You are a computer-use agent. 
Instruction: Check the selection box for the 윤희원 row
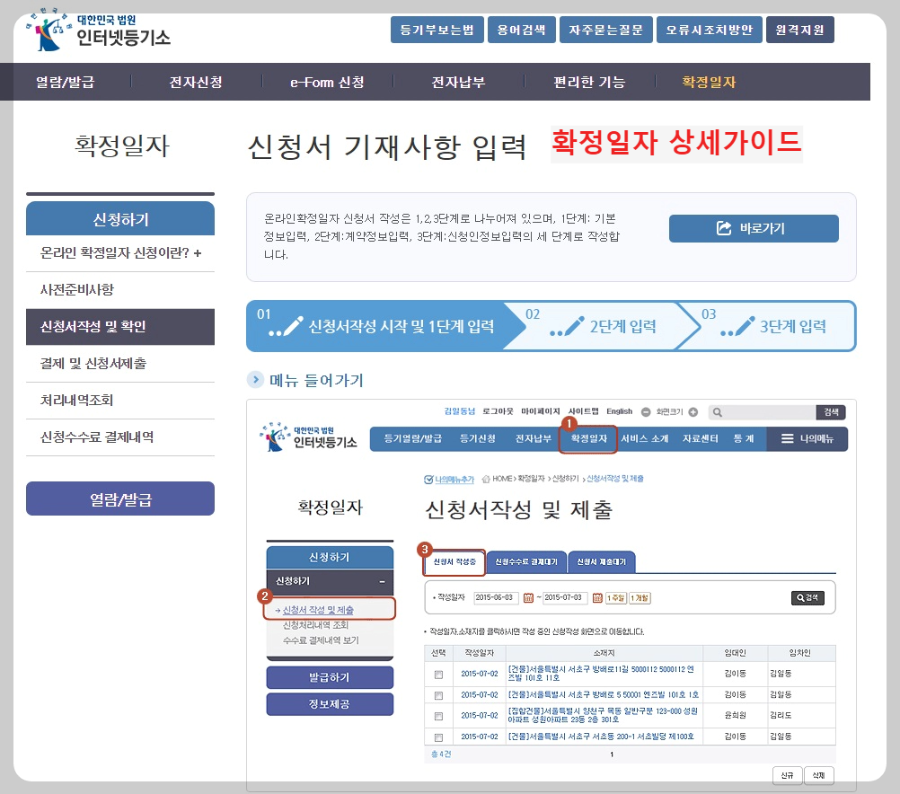tap(438, 716)
